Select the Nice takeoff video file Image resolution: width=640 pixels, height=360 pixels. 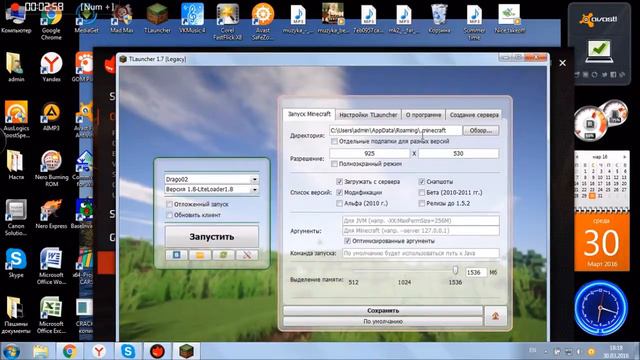pos(509,18)
